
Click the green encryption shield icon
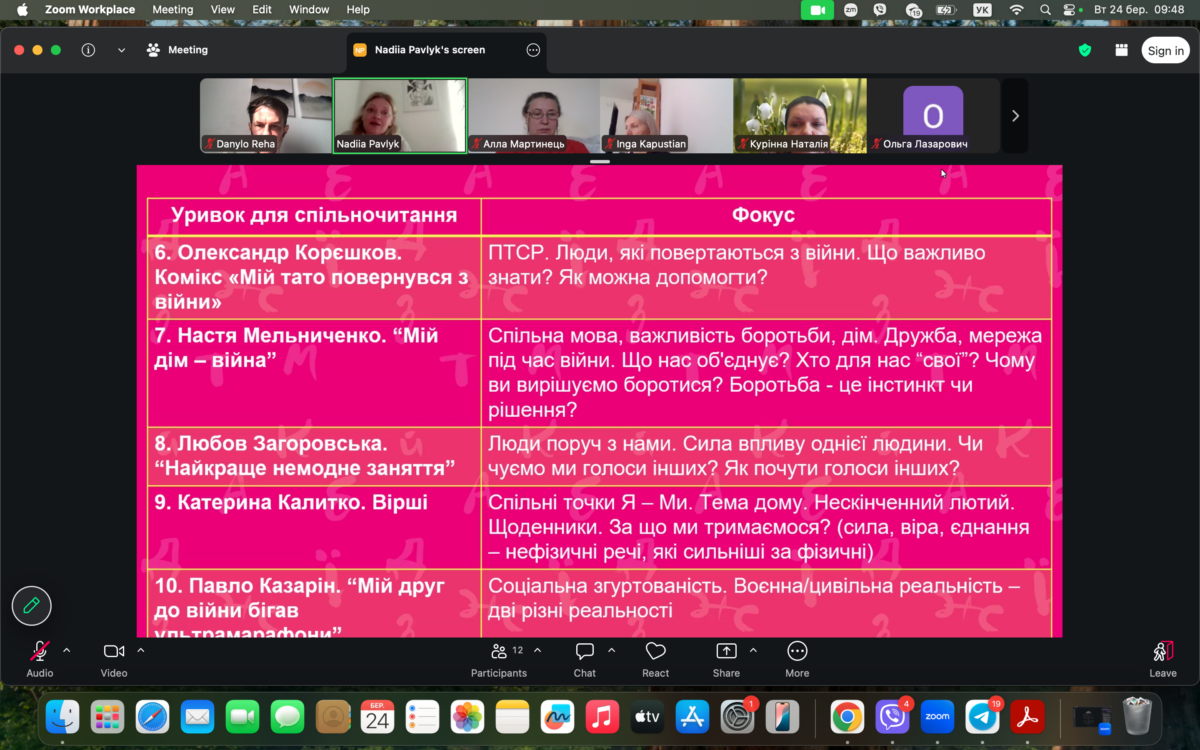point(1085,50)
